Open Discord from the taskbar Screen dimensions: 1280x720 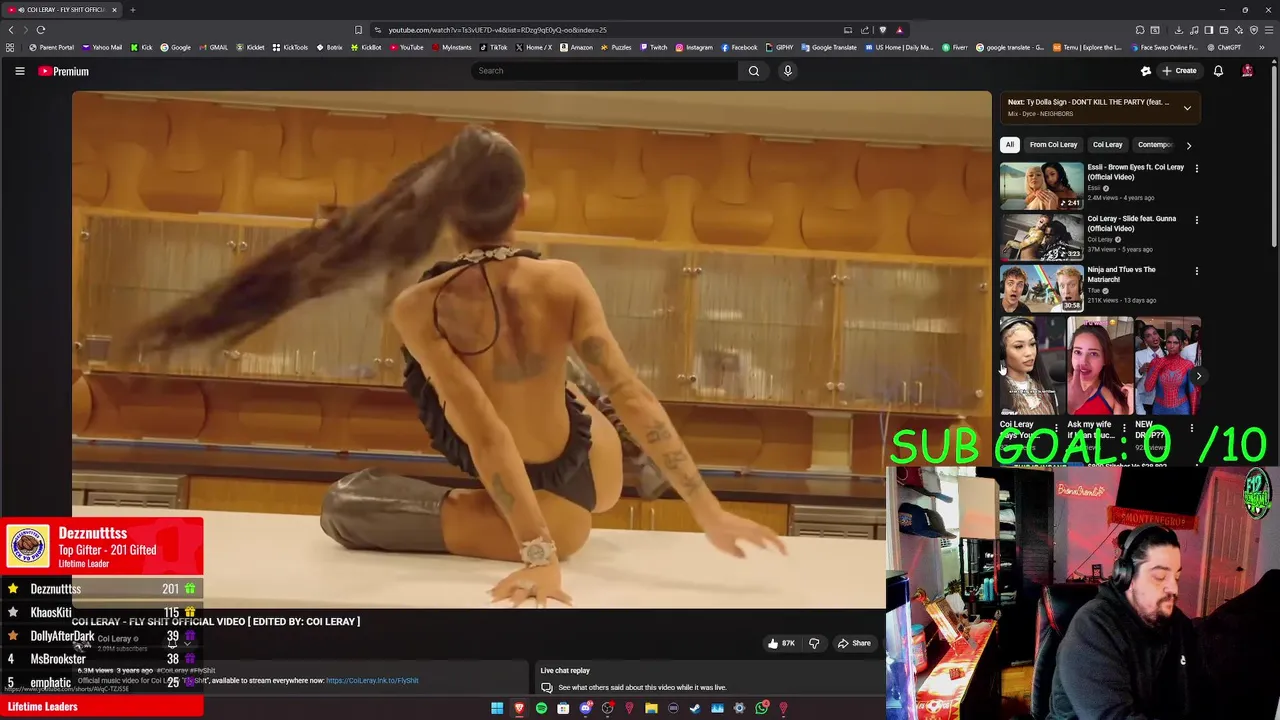click(585, 708)
